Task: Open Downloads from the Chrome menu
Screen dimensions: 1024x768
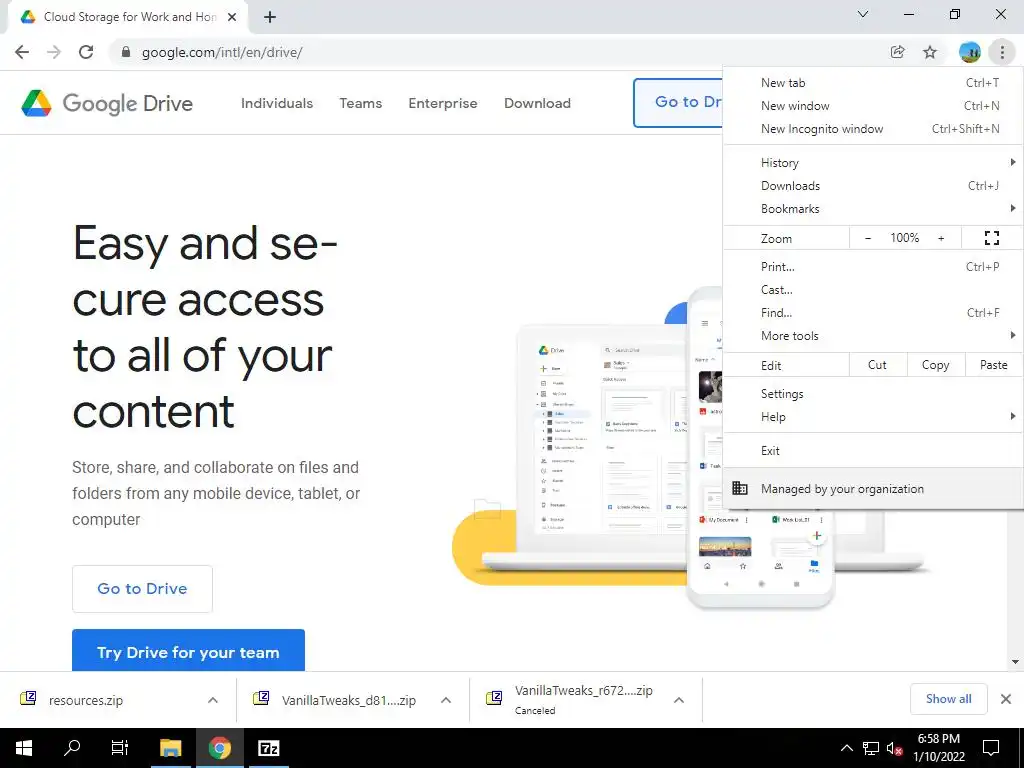Action: (x=873, y=185)
